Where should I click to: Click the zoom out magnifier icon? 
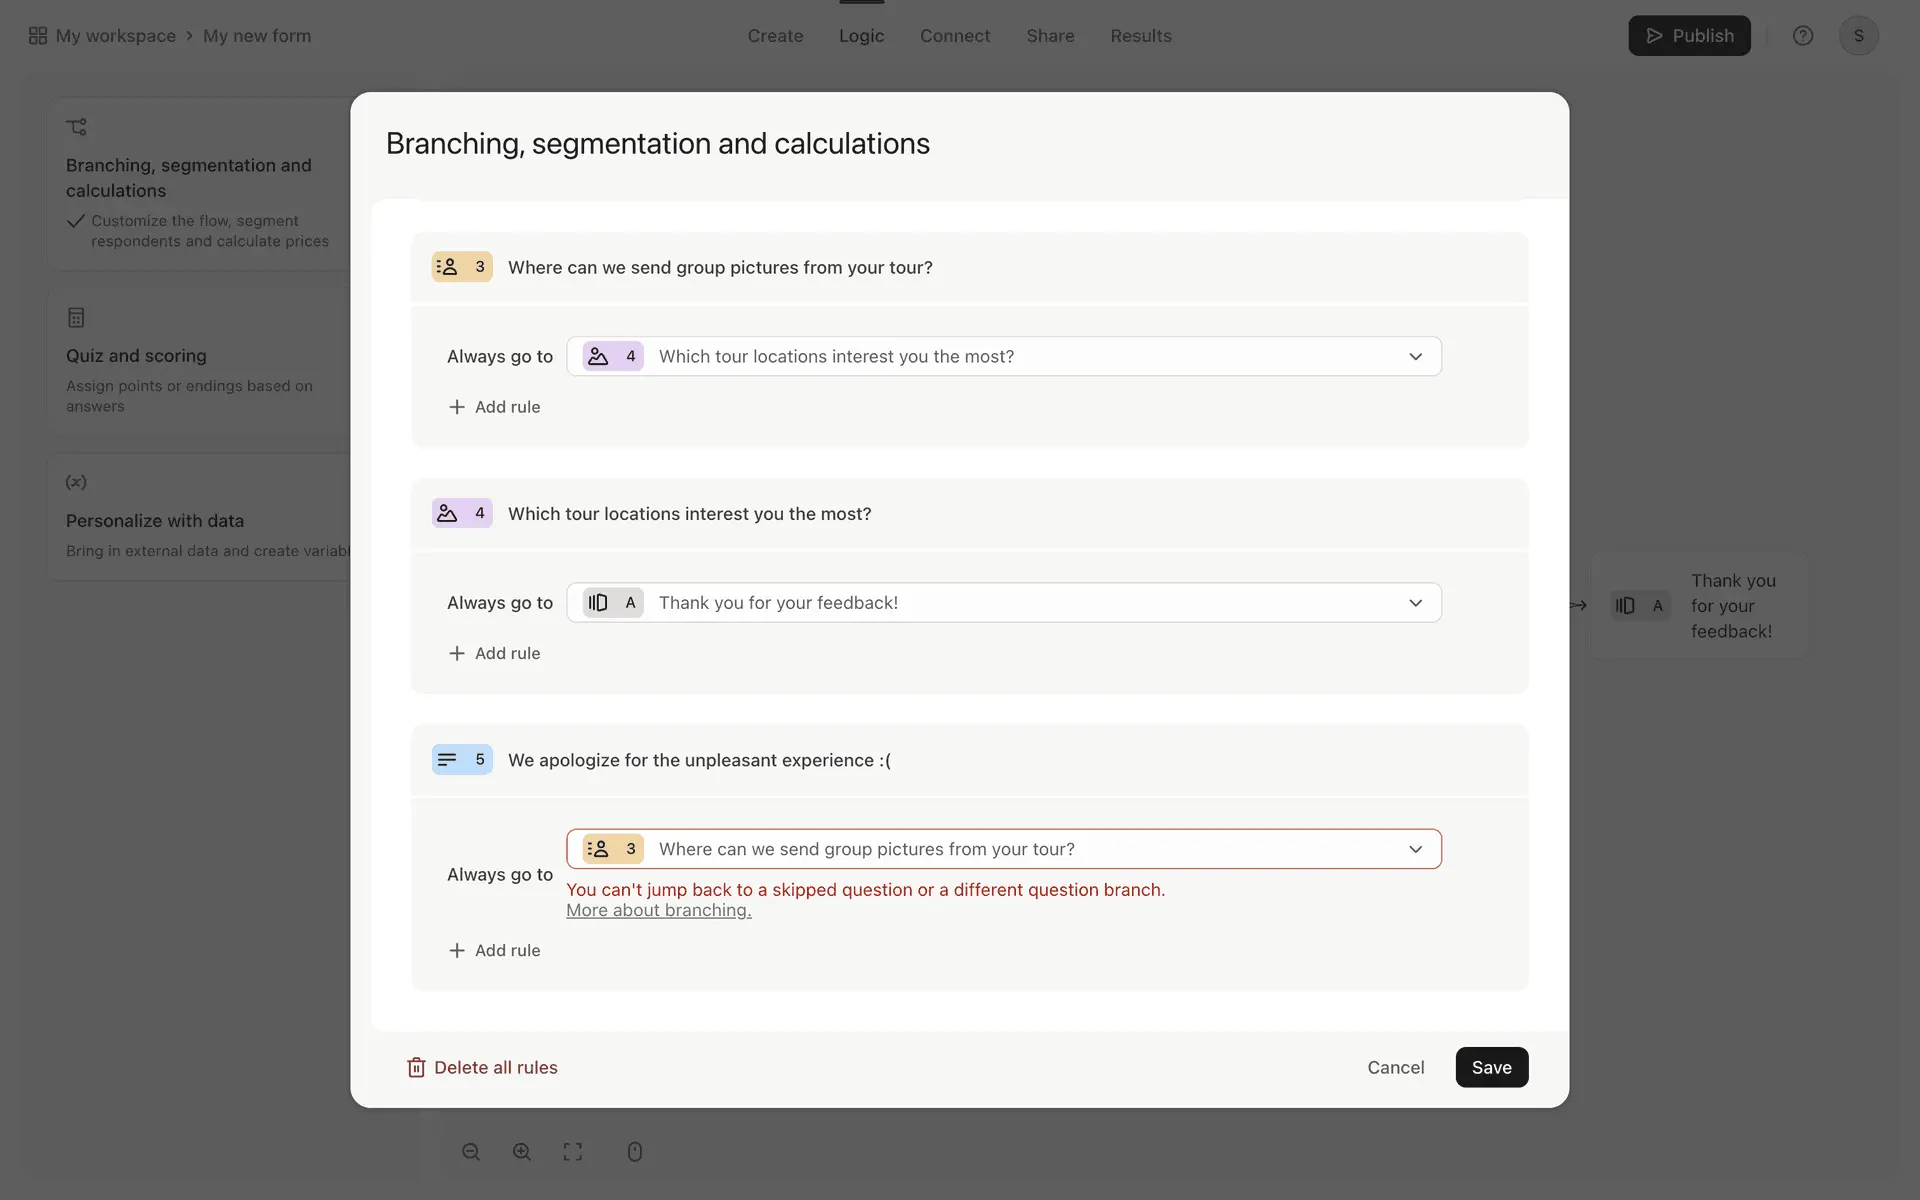click(471, 1152)
